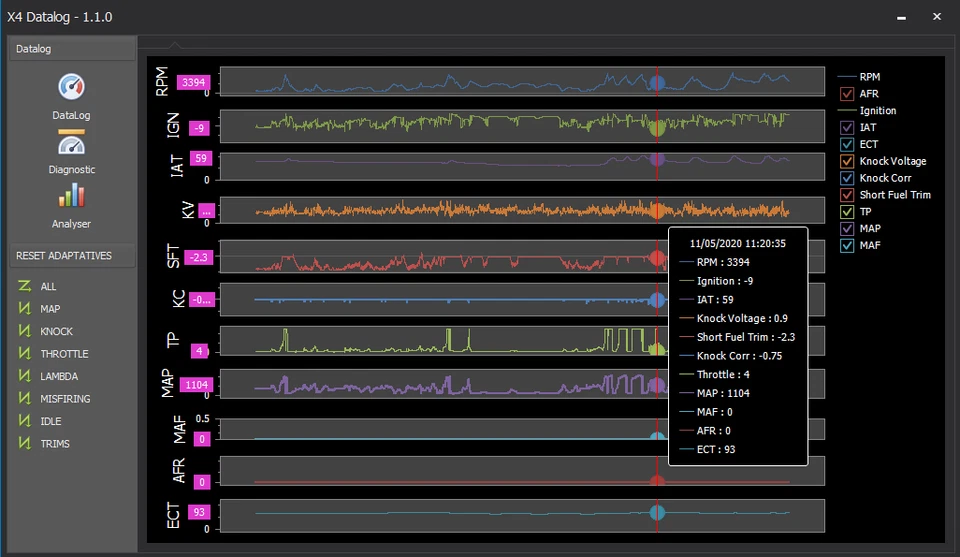Image resolution: width=960 pixels, height=557 pixels.
Task: Click the MAP reset icon
Action: [x=25, y=309]
